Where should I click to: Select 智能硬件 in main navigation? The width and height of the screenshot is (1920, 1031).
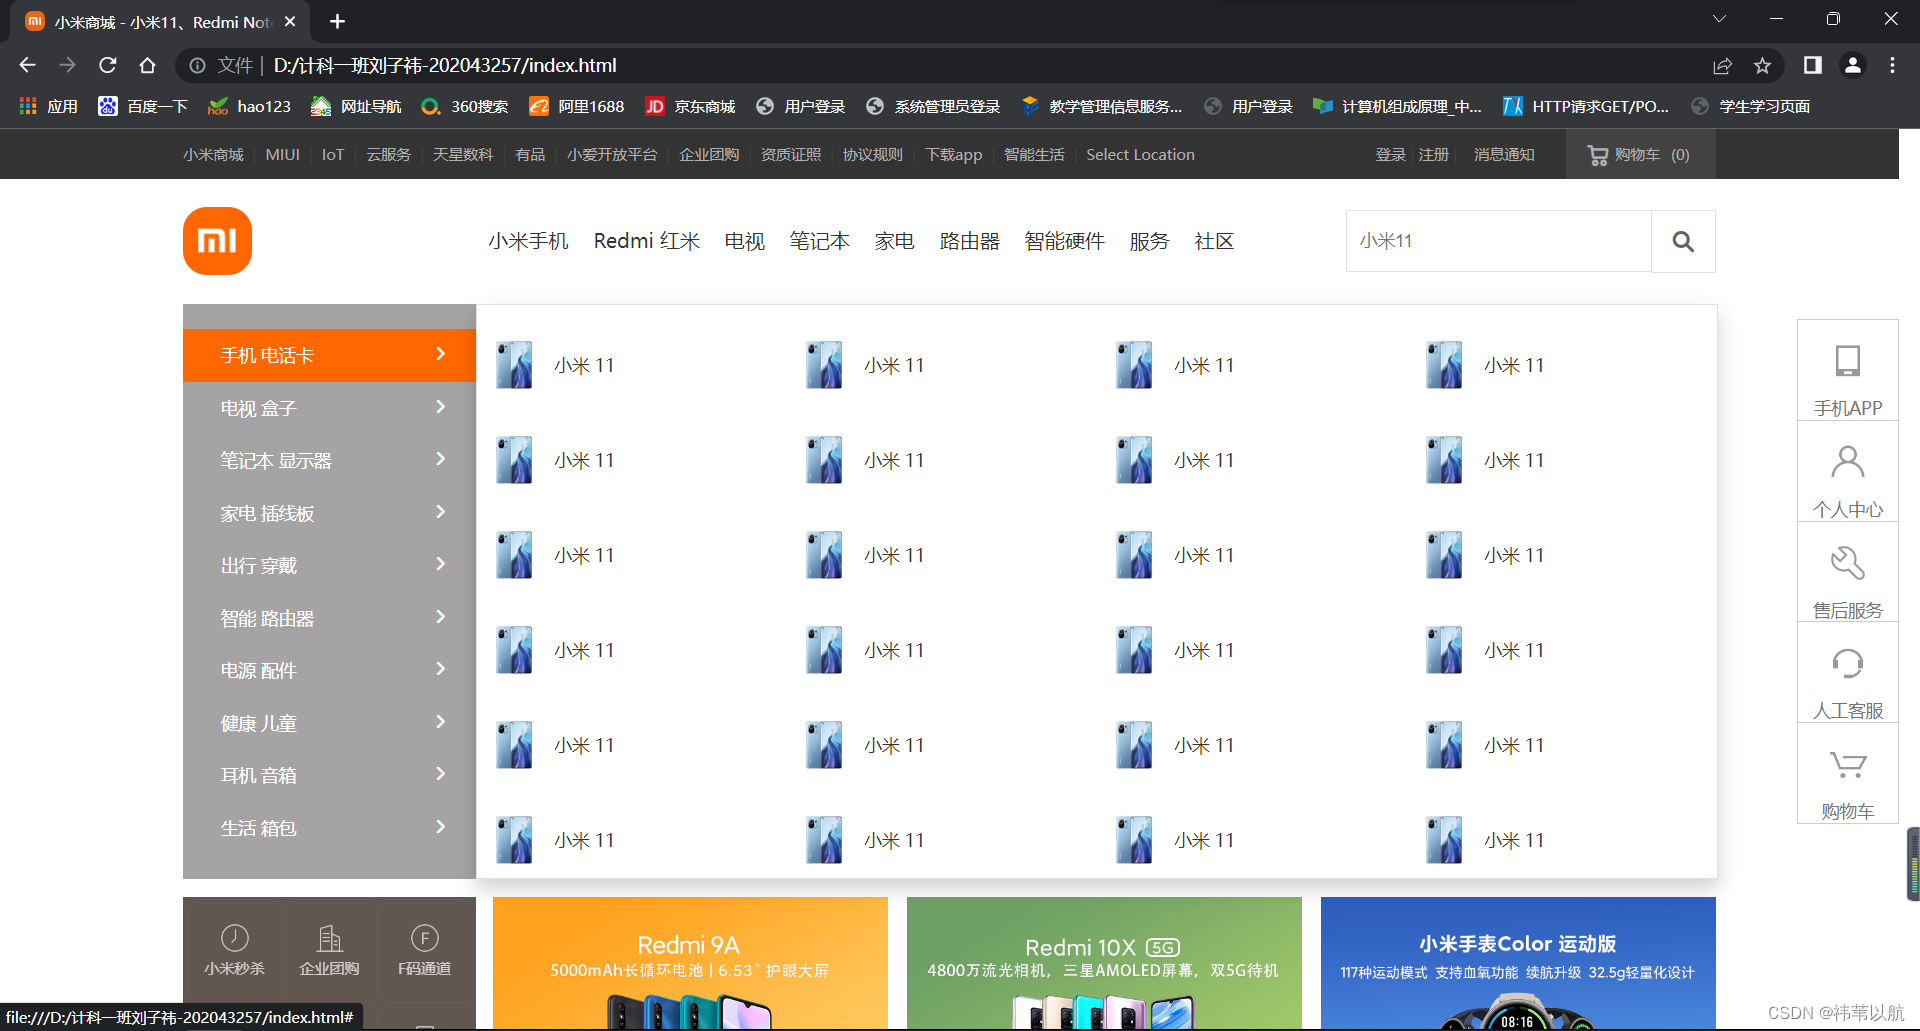coord(1065,241)
